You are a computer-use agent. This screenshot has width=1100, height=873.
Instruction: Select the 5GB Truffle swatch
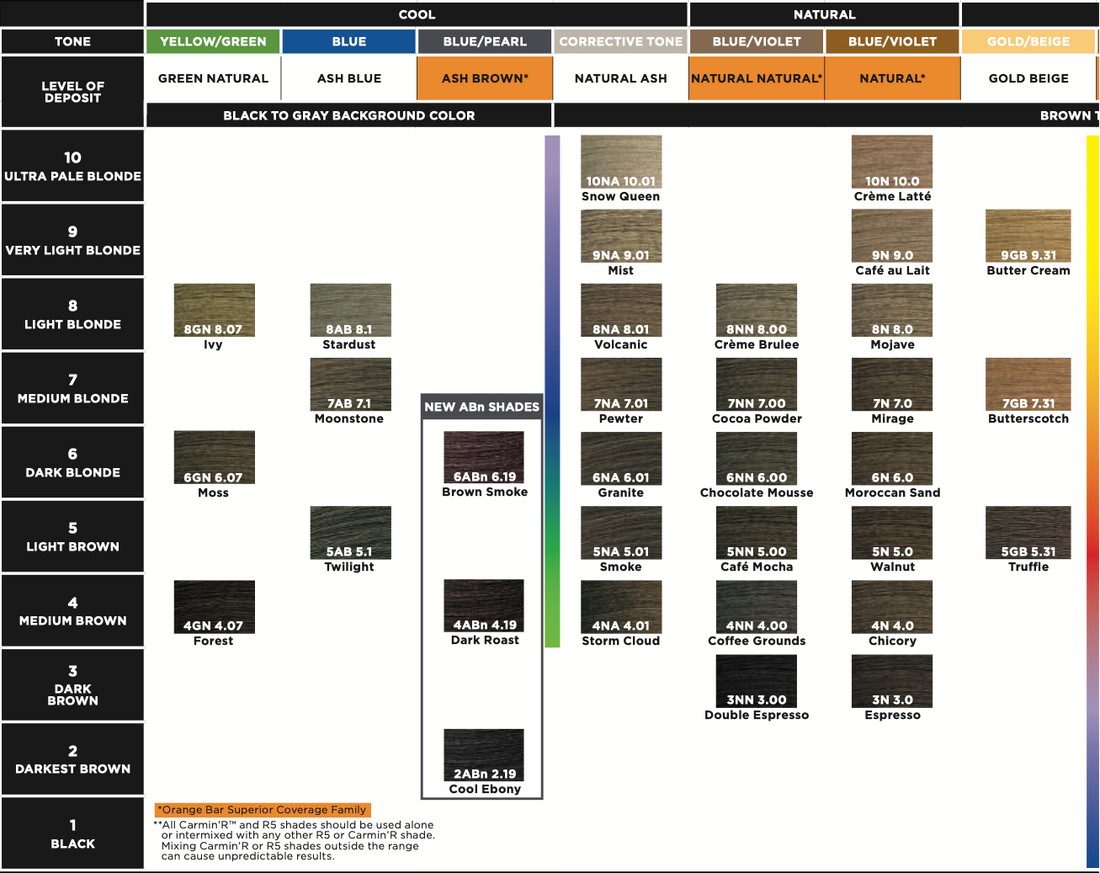pos(1028,532)
